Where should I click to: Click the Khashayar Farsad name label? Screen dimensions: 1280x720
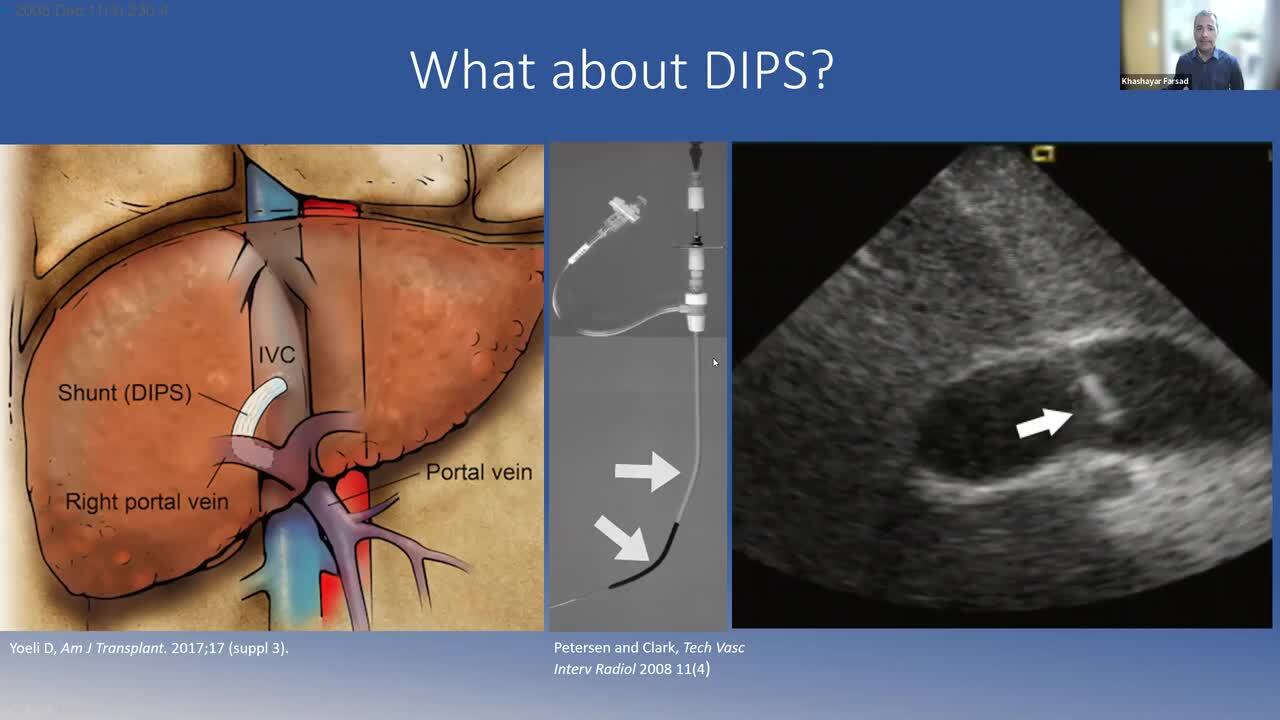(1155, 82)
